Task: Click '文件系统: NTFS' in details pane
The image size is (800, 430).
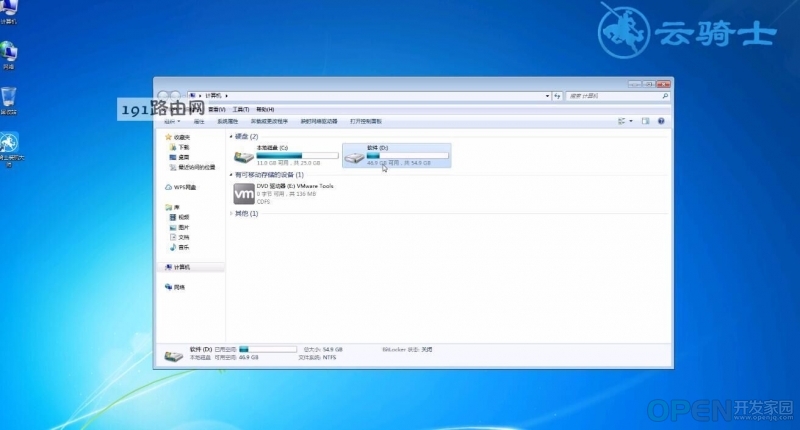Action: pos(317,358)
